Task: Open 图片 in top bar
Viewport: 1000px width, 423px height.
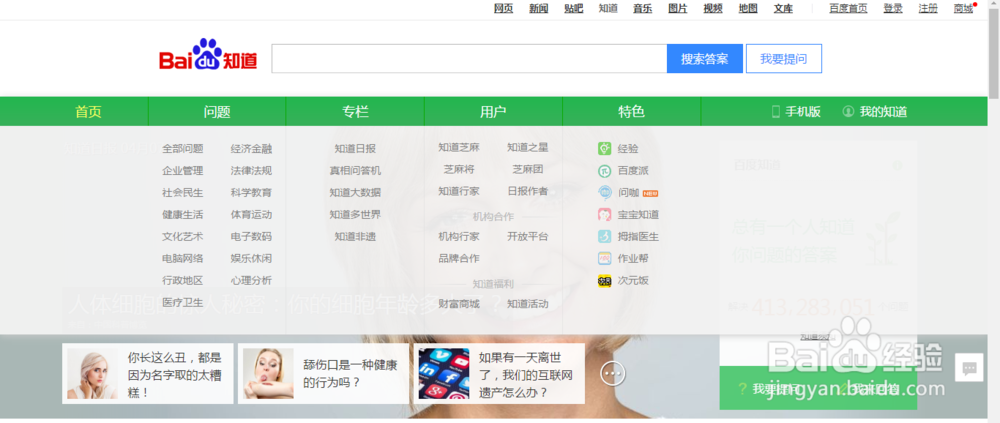Action: tap(678, 8)
